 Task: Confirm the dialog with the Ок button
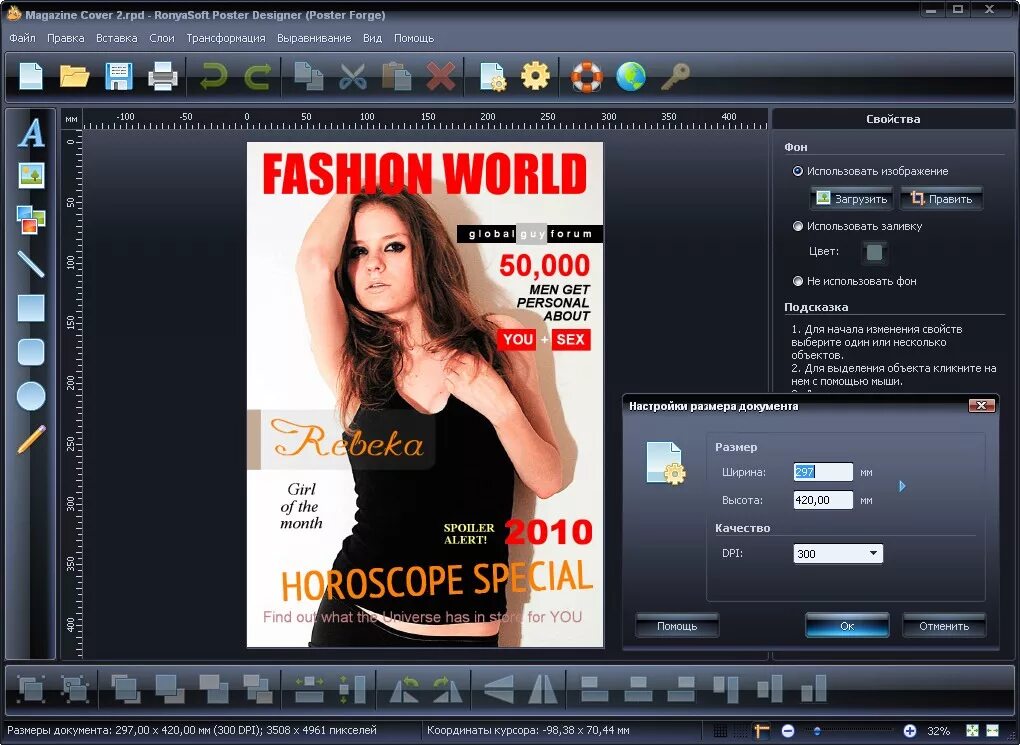click(847, 626)
